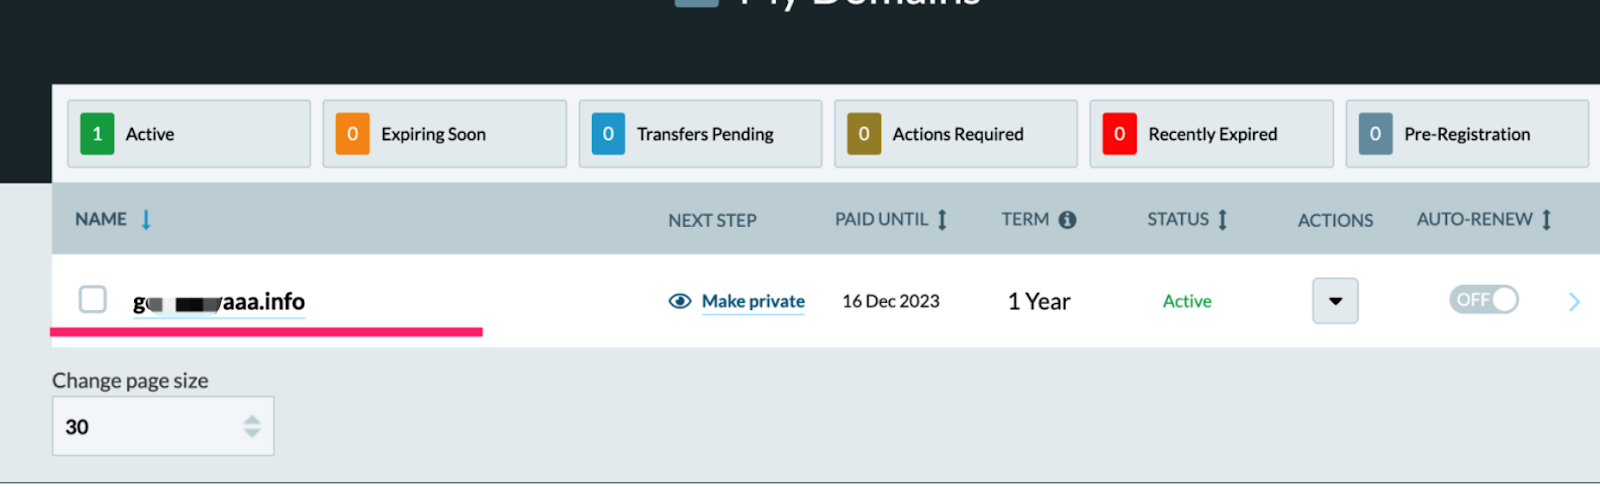Open the page size stepper arrows
Image resolution: width=1600 pixels, height=487 pixels.
[x=252, y=427]
